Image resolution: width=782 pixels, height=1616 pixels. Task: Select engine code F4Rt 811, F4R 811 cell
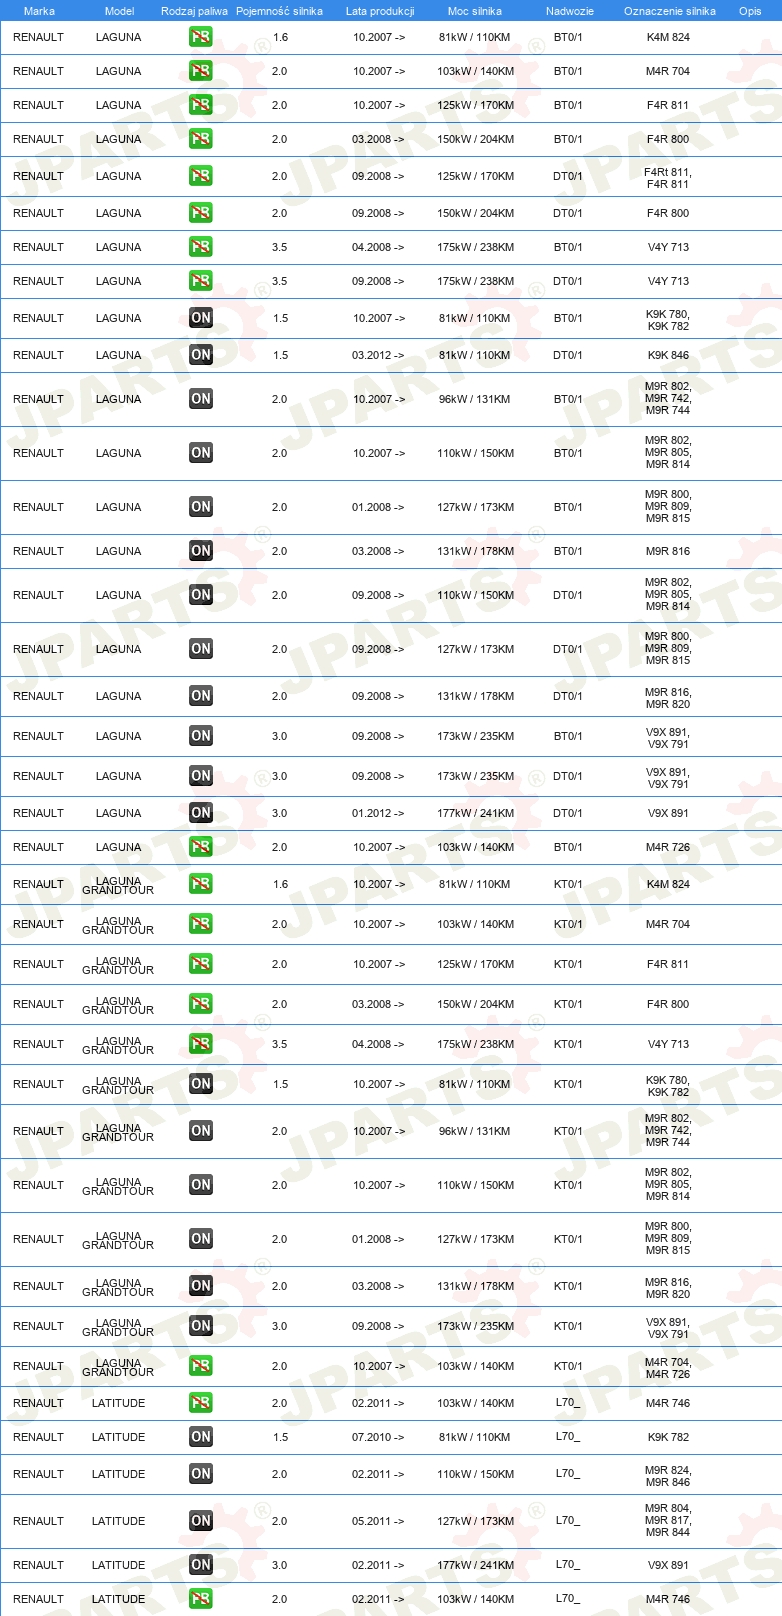click(x=668, y=178)
